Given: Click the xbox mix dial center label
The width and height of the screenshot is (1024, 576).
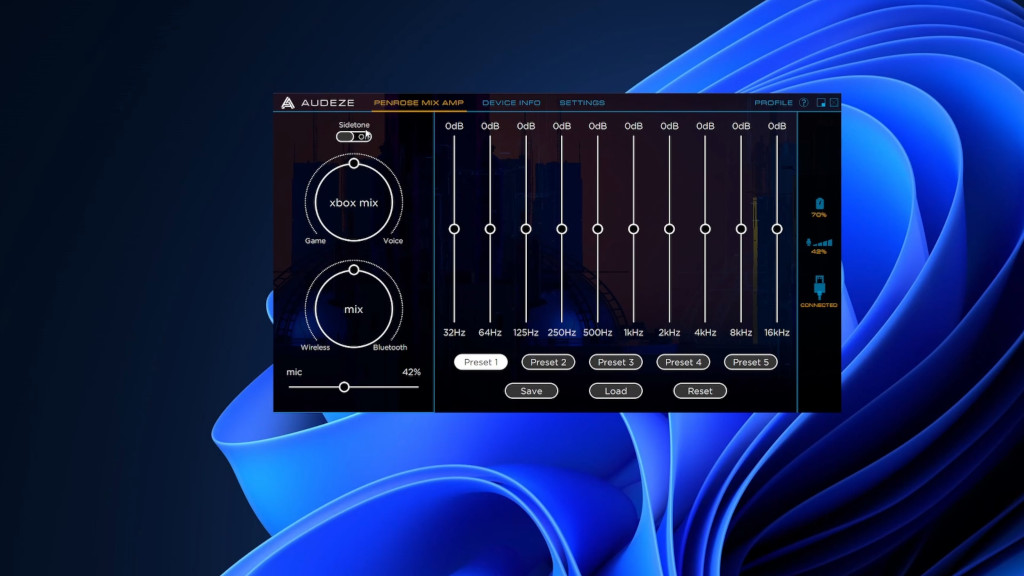Looking at the screenshot, I should [x=354, y=203].
